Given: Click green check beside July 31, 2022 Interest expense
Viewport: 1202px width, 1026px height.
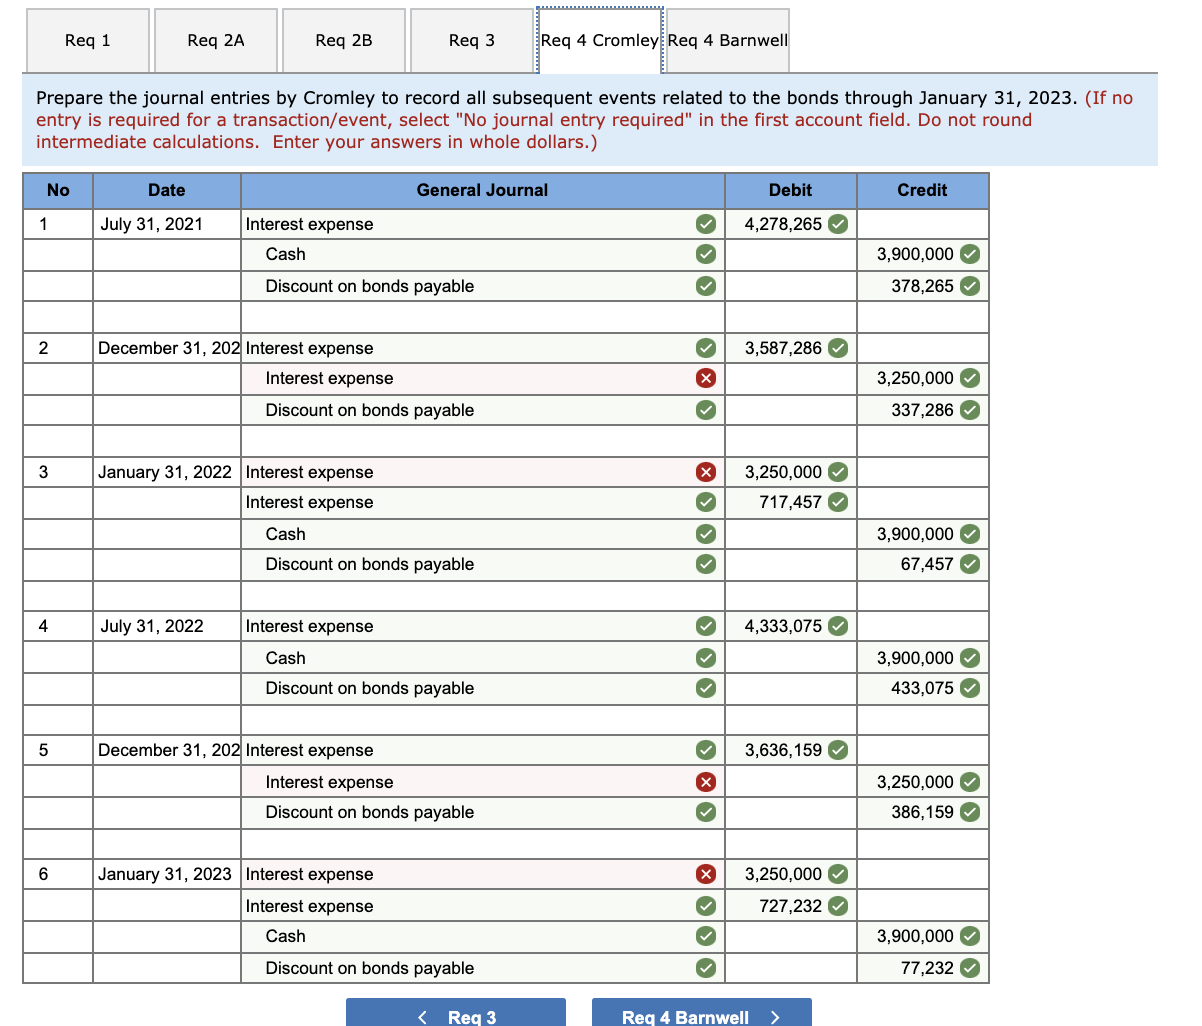Looking at the screenshot, I should pos(705,626).
